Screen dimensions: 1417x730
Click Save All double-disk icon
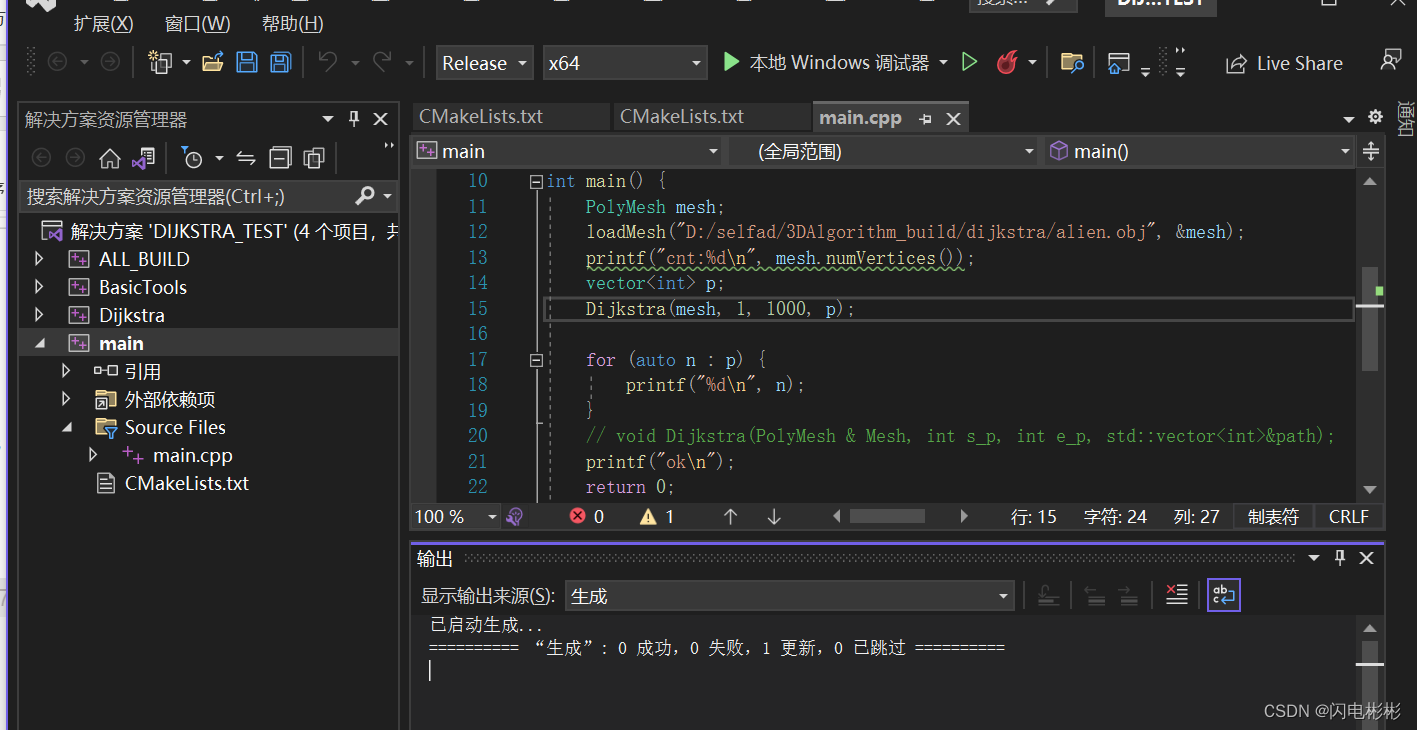click(x=280, y=62)
